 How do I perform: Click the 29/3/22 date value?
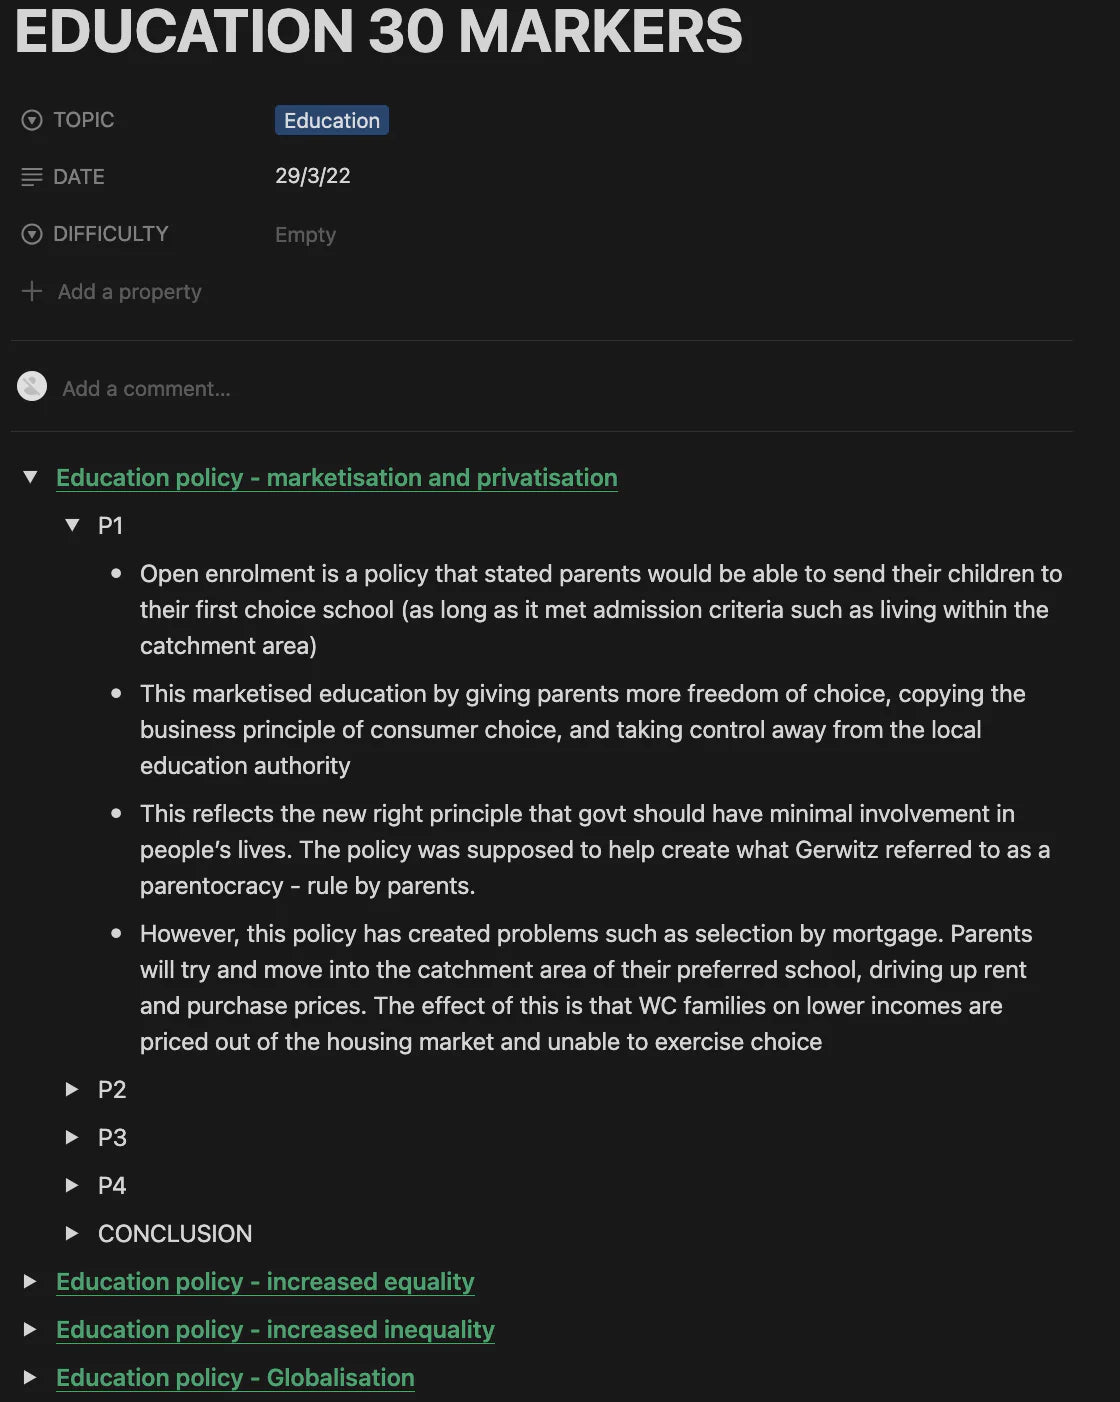click(x=313, y=176)
